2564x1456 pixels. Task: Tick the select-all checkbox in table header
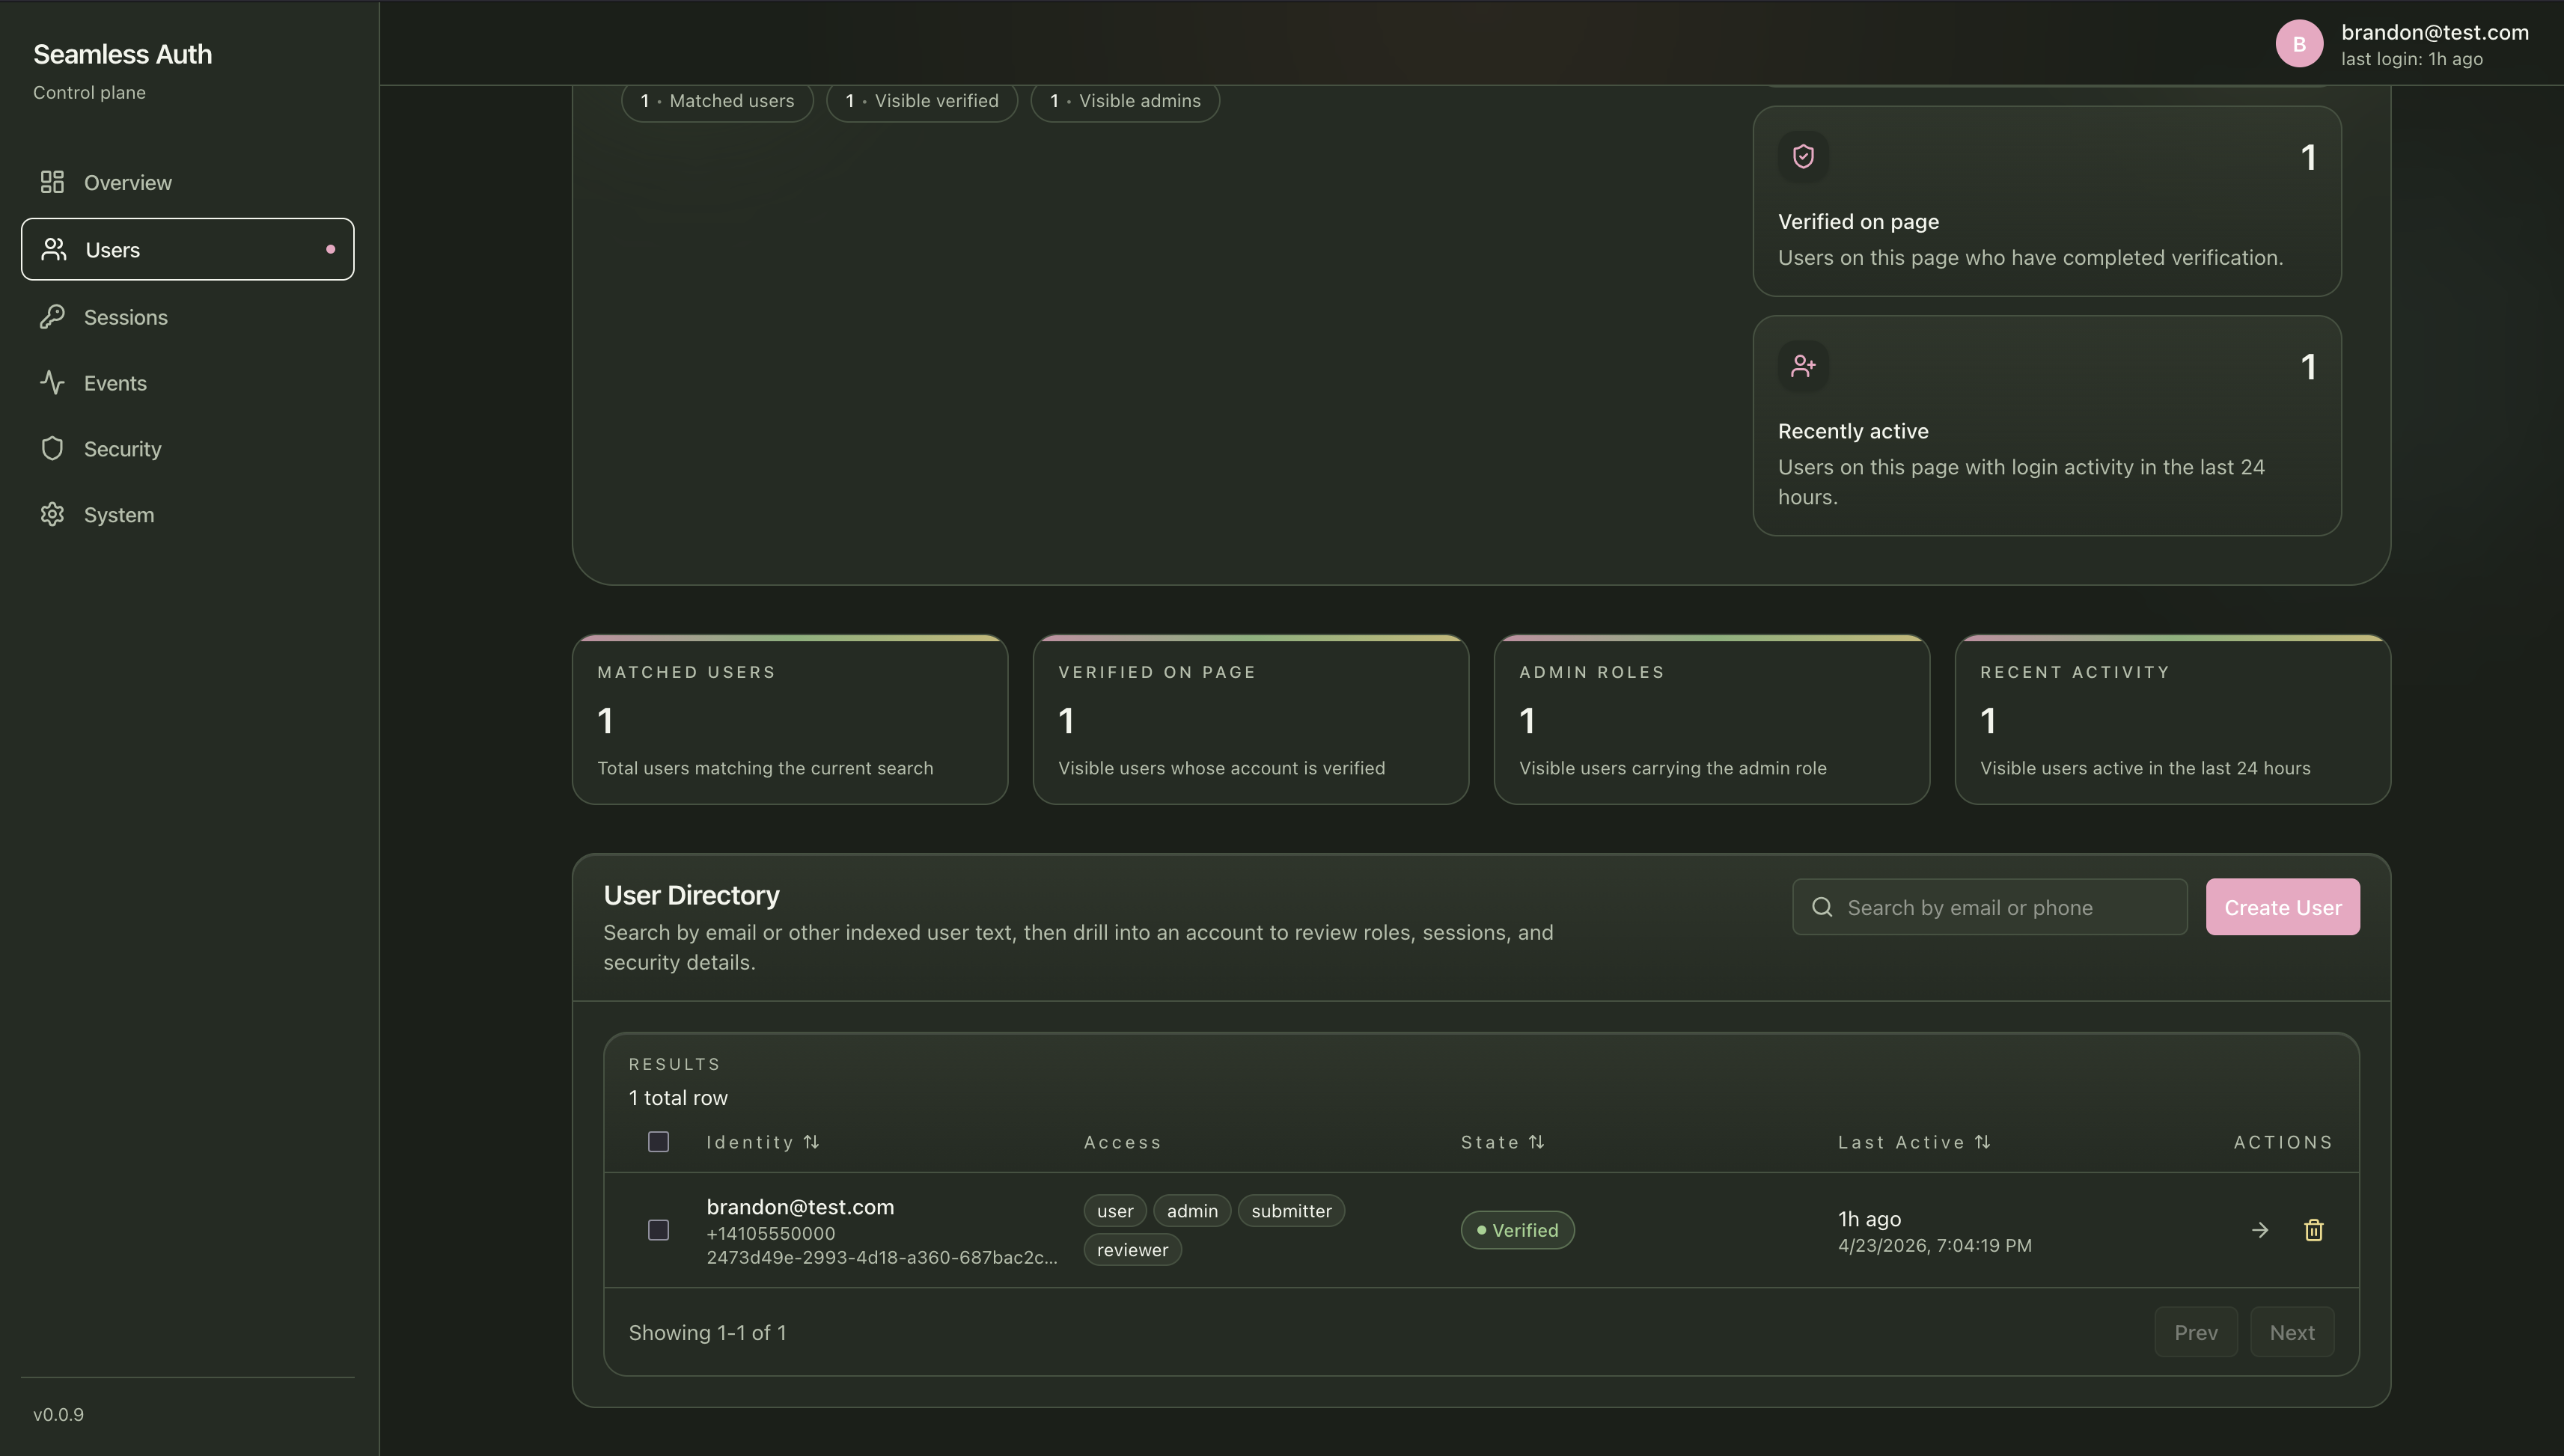tap(658, 1142)
